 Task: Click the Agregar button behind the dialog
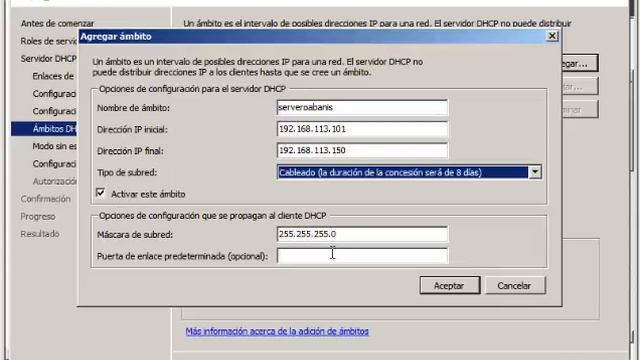pos(580,63)
